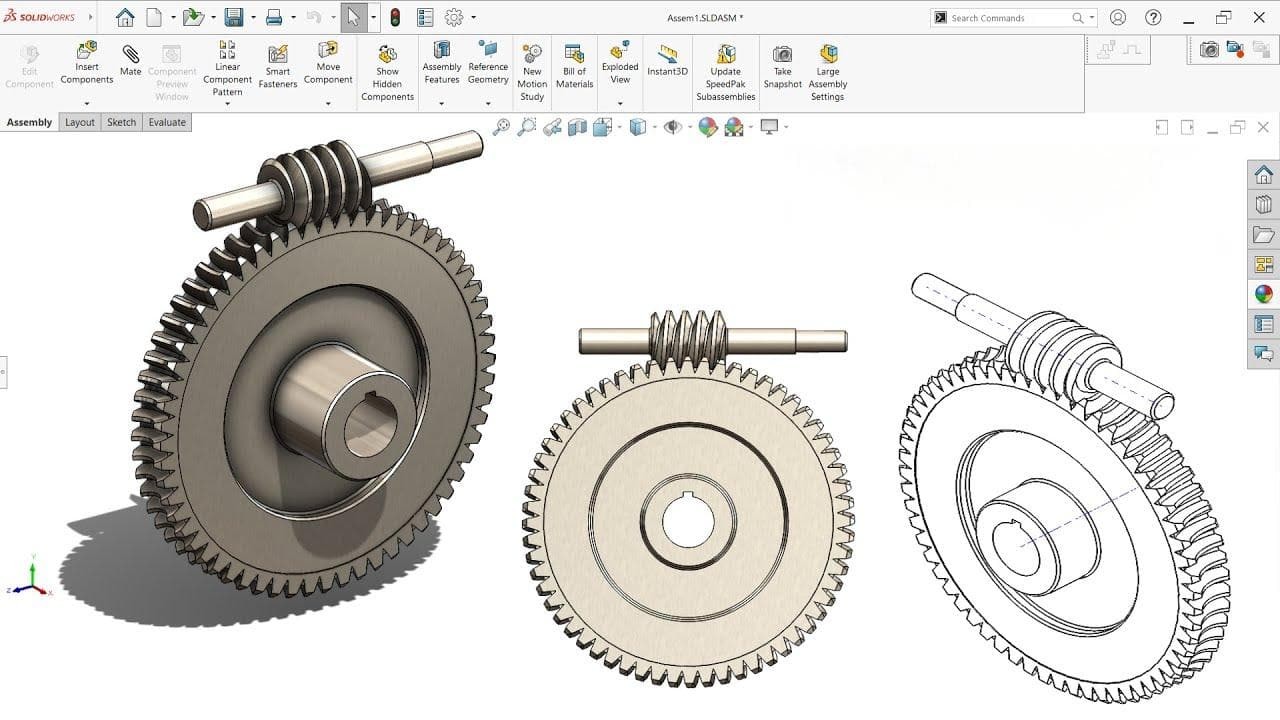The image size is (1280, 720).
Task: Switch to the Evaluate tab
Action: tap(167, 122)
